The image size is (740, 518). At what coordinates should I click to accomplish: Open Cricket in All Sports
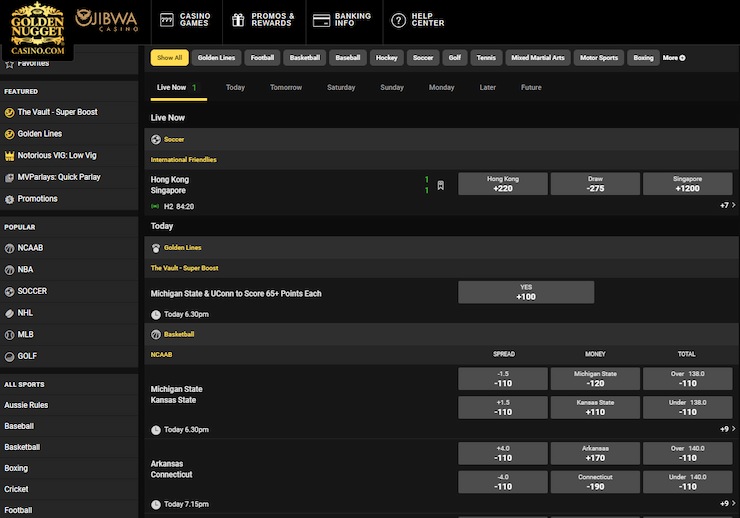point(17,489)
